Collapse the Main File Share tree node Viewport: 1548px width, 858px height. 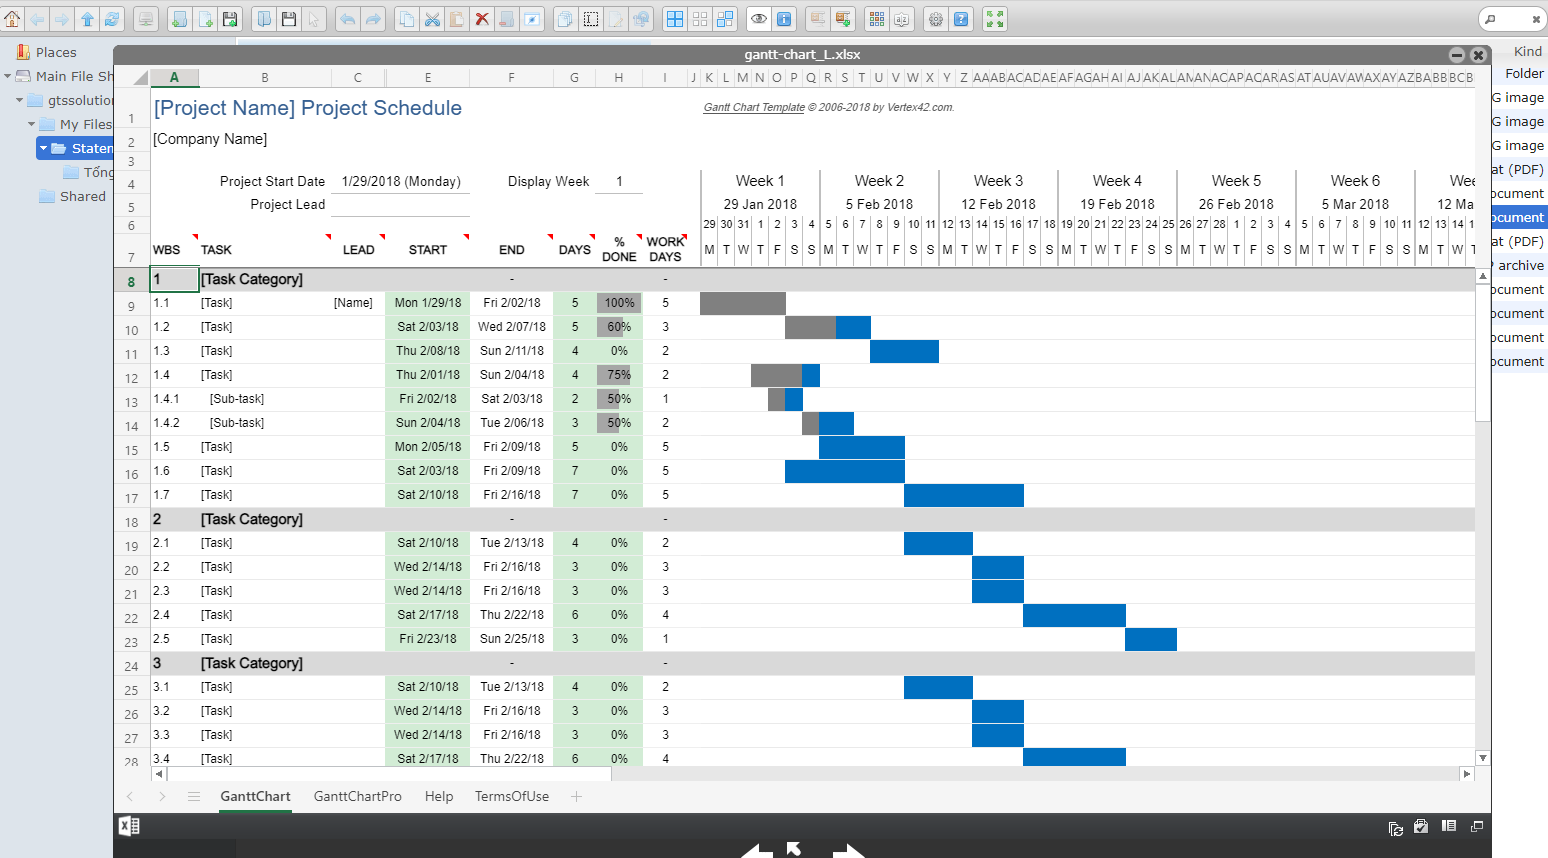coord(8,76)
